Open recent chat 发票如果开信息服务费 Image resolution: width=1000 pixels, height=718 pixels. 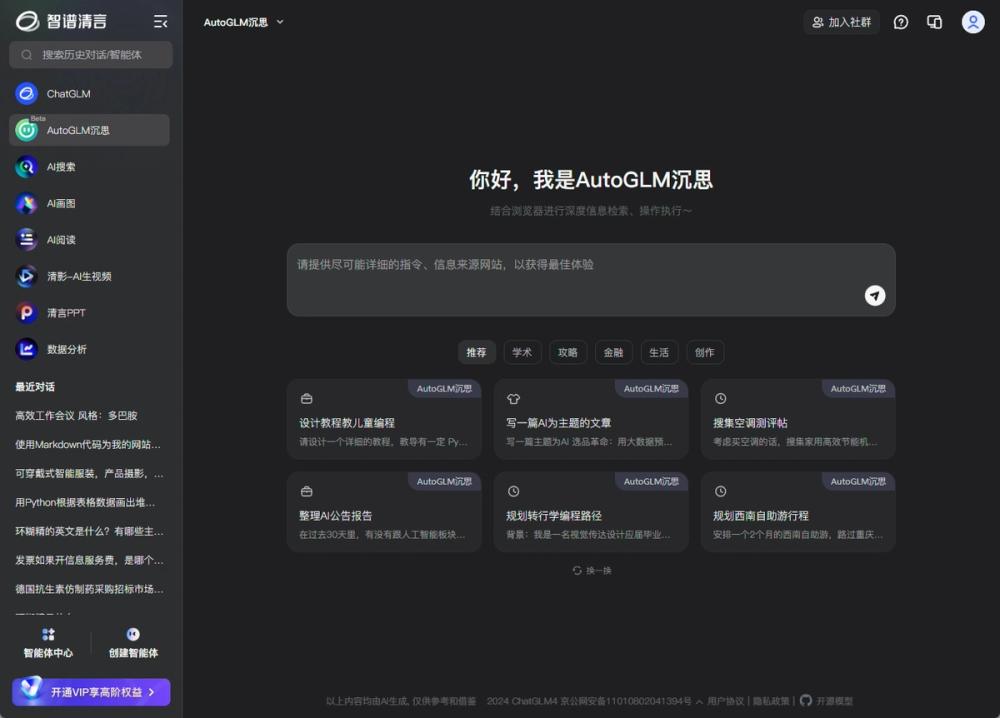pyautogui.click(x=90, y=560)
